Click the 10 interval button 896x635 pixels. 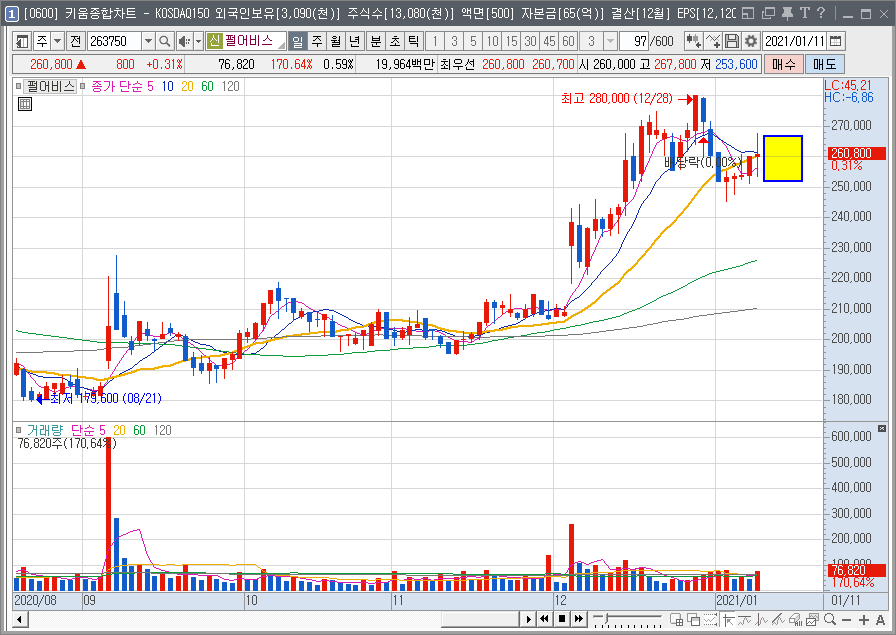pyautogui.click(x=492, y=41)
